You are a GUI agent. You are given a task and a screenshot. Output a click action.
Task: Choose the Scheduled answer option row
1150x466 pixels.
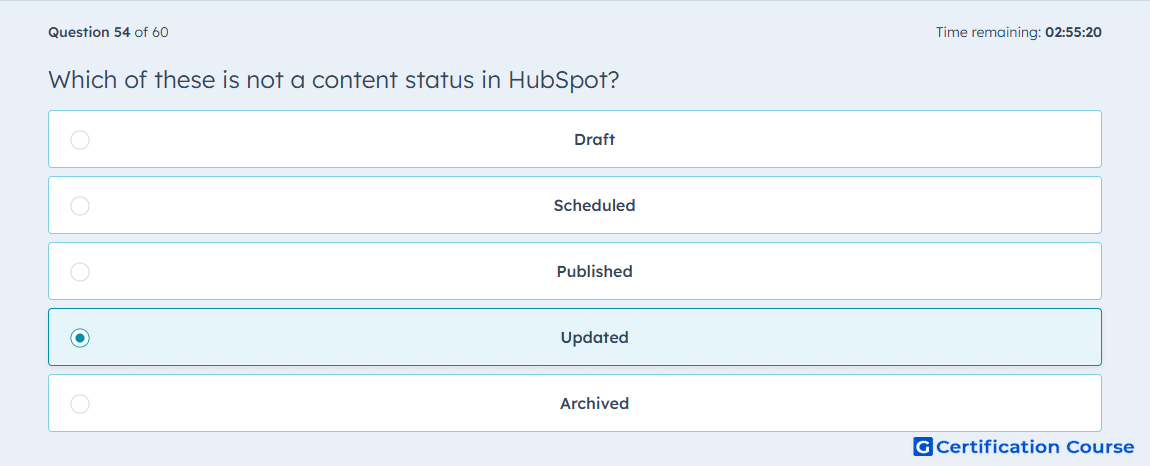pos(575,205)
